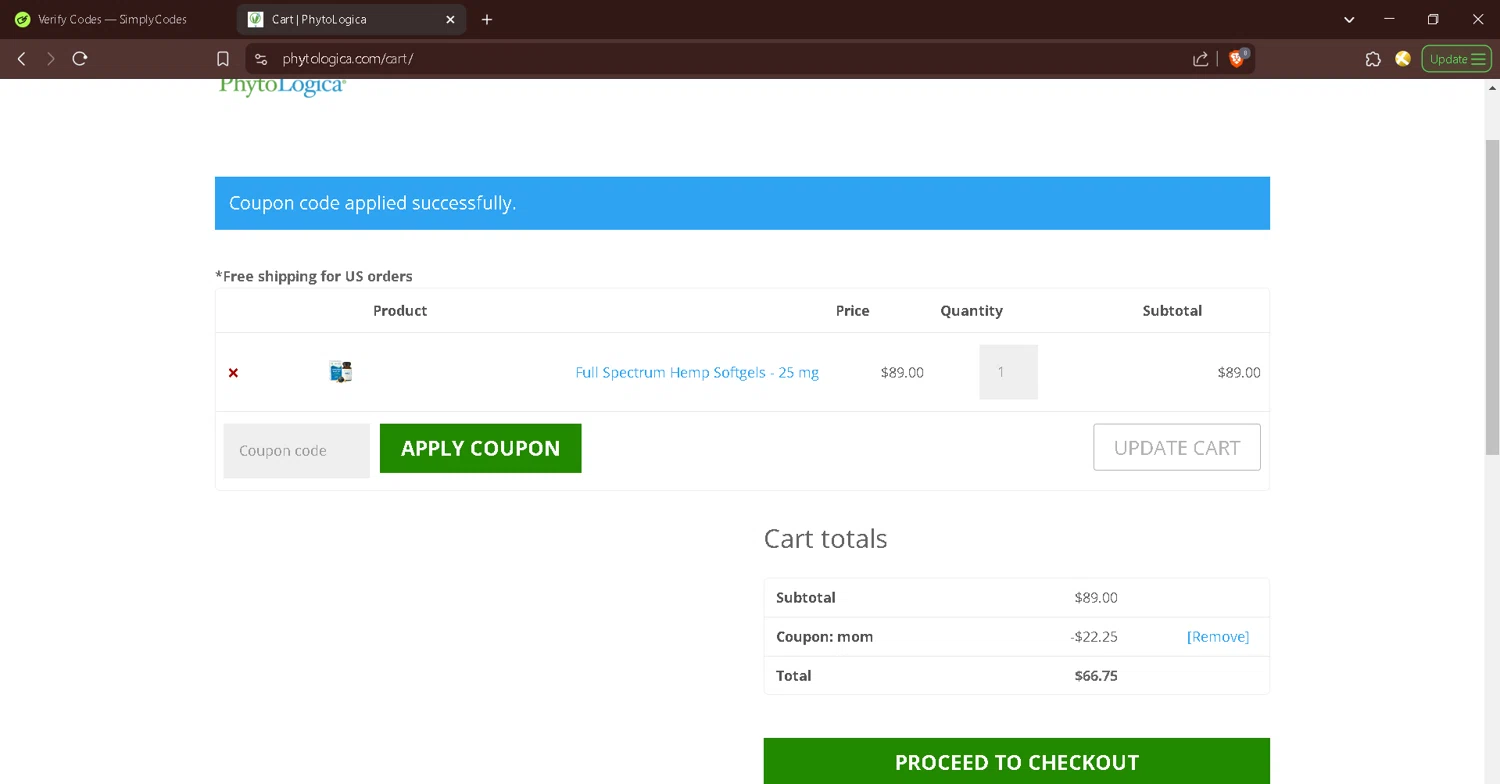The image size is (1500, 784).
Task: Click the 'Coupon code applied successfully.' message
Action: [372, 203]
